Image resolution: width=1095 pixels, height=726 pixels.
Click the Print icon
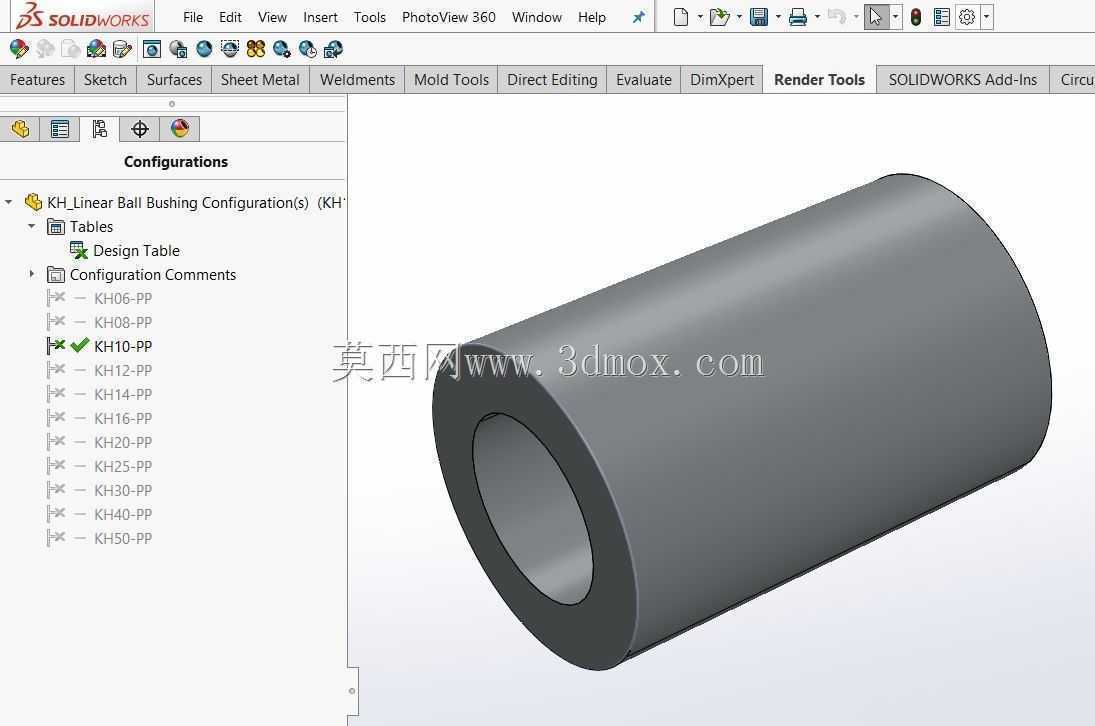tap(798, 17)
